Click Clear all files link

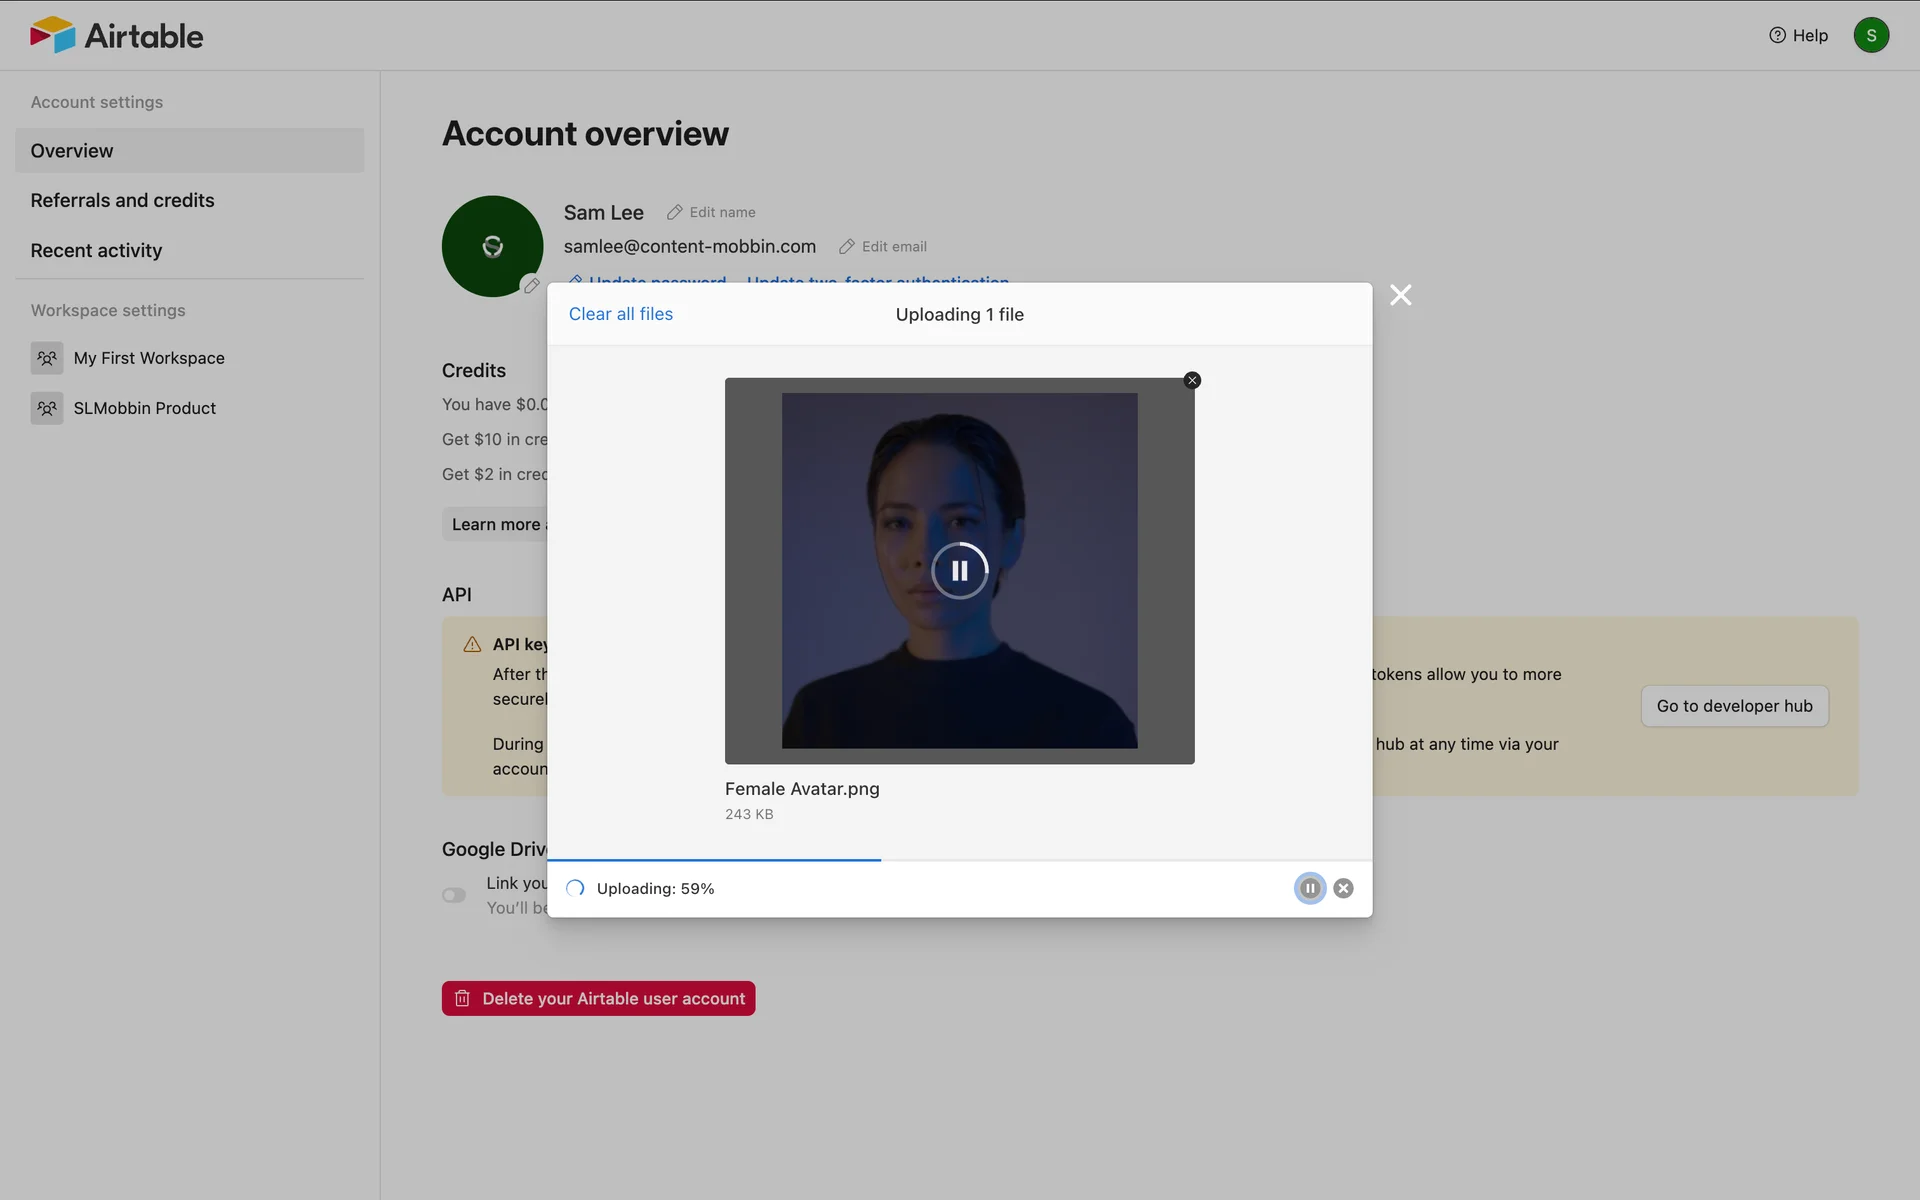[620, 314]
